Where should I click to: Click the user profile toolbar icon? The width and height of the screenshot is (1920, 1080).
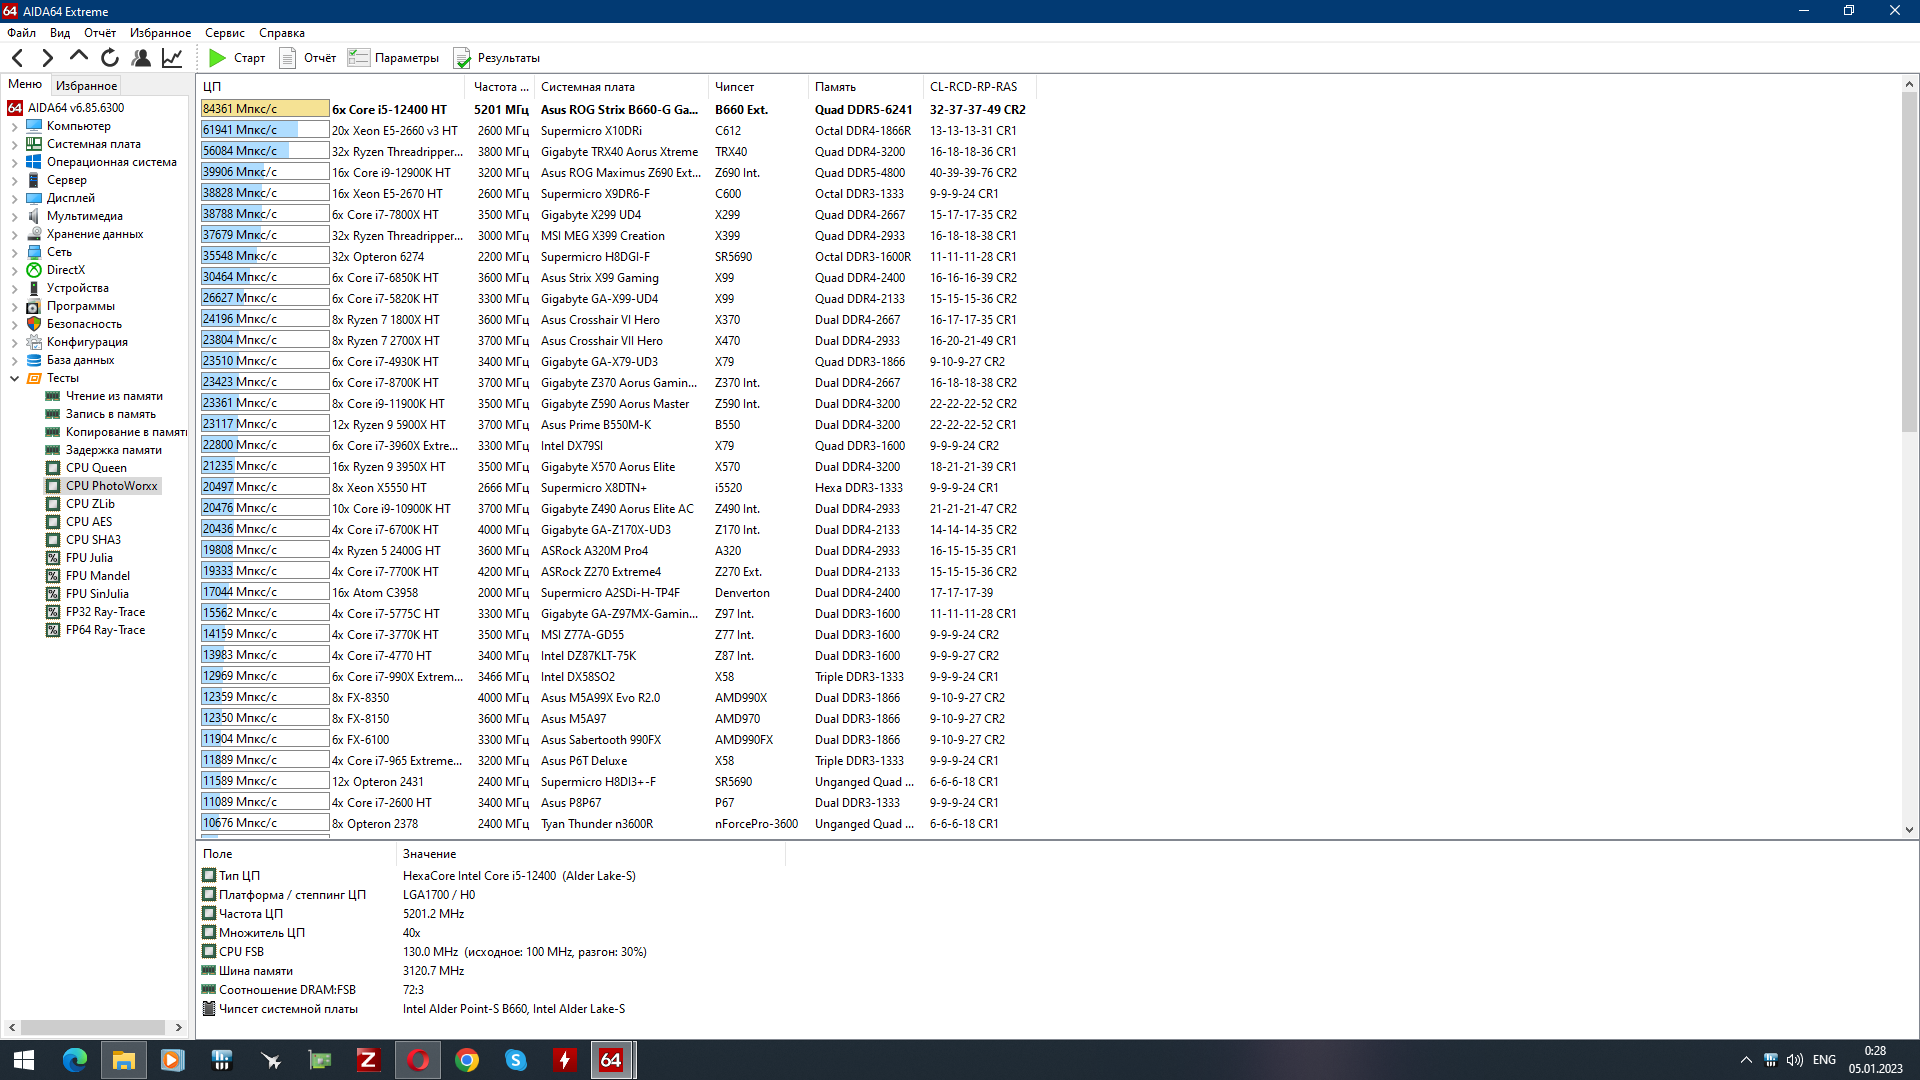click(x=141, y=58)
